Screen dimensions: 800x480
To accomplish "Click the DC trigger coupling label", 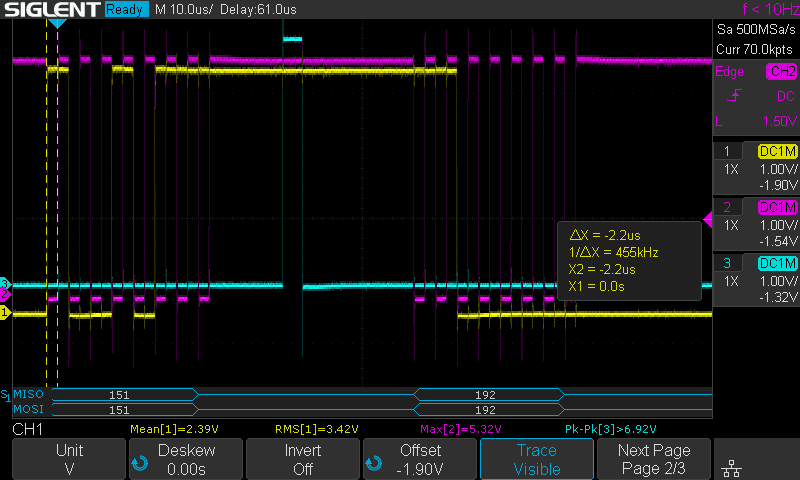I will coord(786,96).
